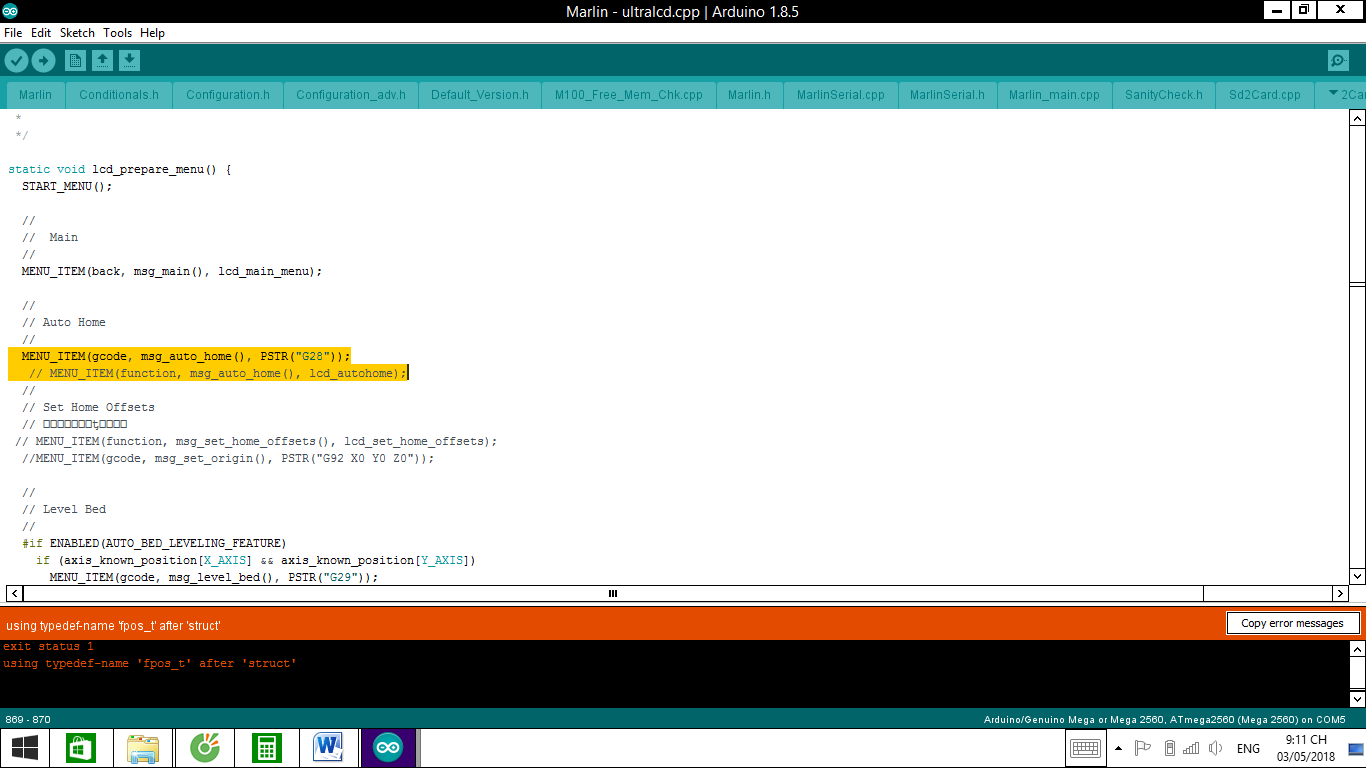Open the Windows Store from taskbar
This screenshot has height=768, width=1366.
(x=80, y=748)
